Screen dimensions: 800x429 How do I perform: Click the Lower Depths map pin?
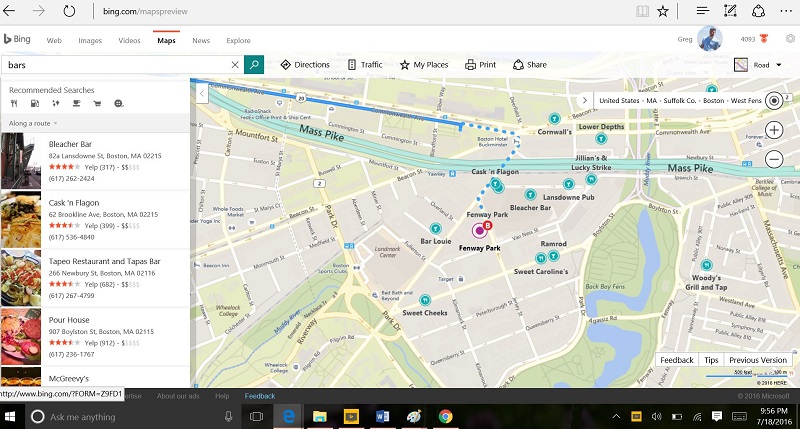pyautogui.click(x=601, y=138)
